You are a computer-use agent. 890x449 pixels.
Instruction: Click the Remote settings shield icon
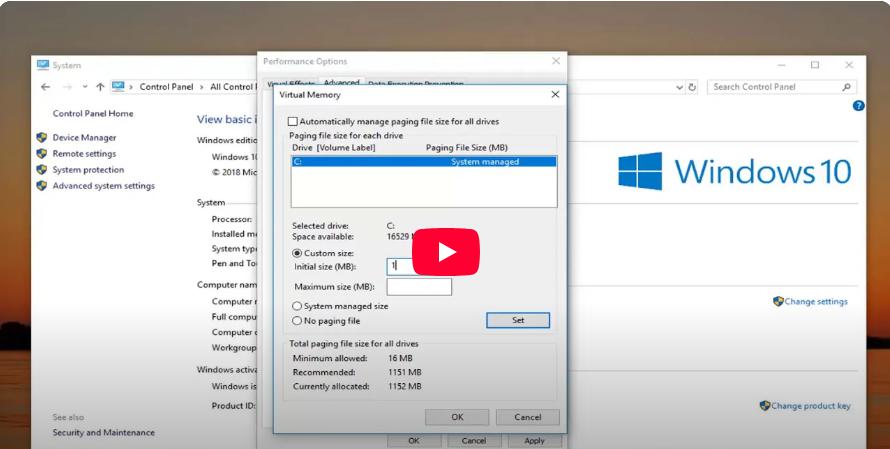pos(41,153)
